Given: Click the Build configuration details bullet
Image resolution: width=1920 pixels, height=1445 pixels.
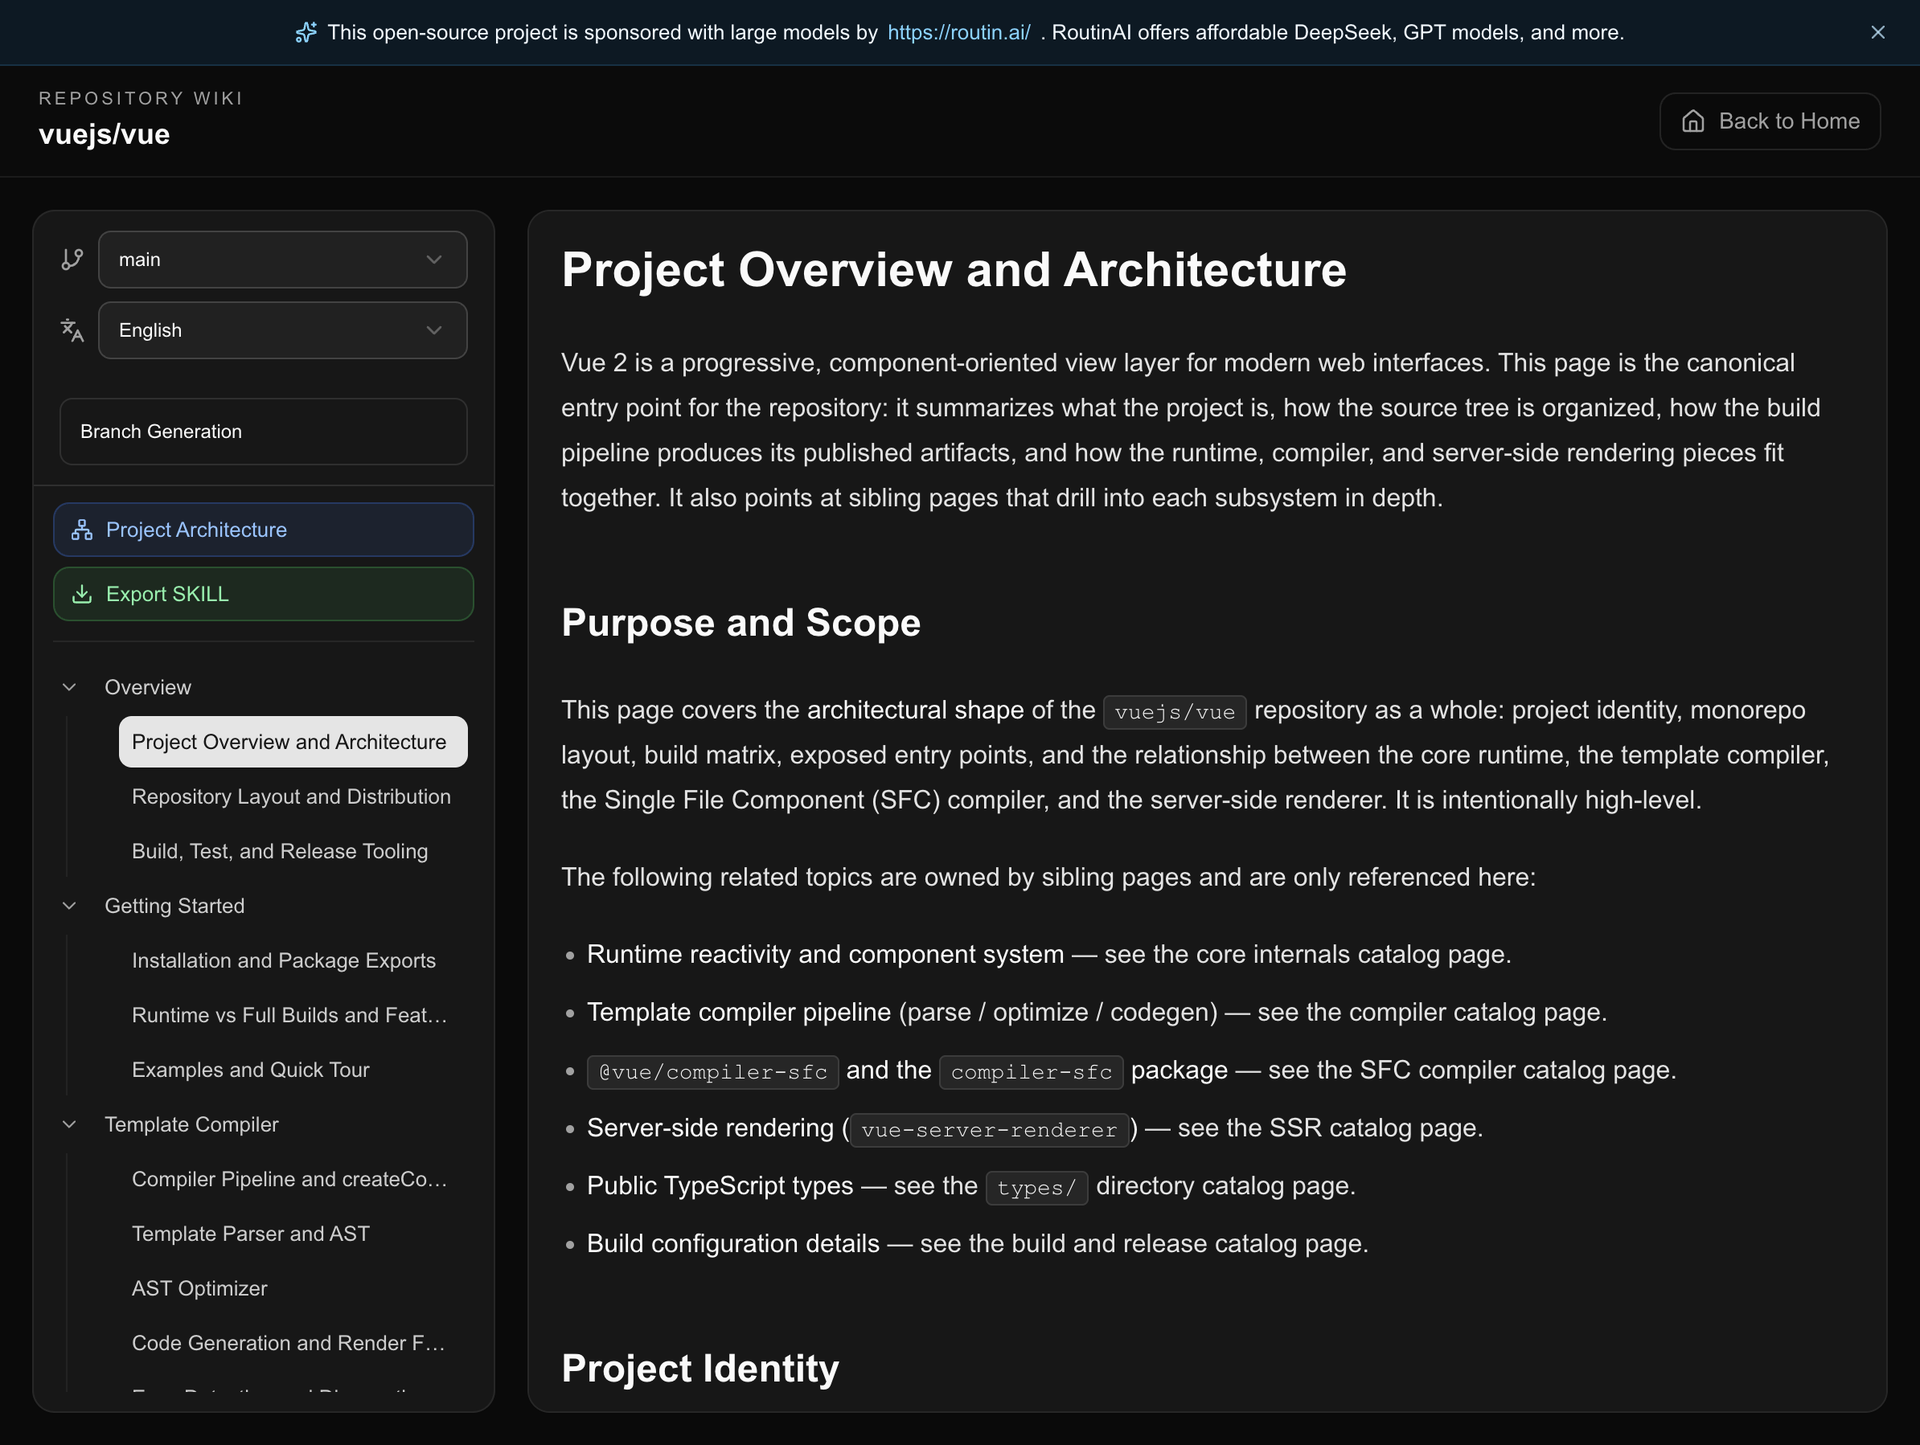Looking at the screenshot, I should 978,1244.
